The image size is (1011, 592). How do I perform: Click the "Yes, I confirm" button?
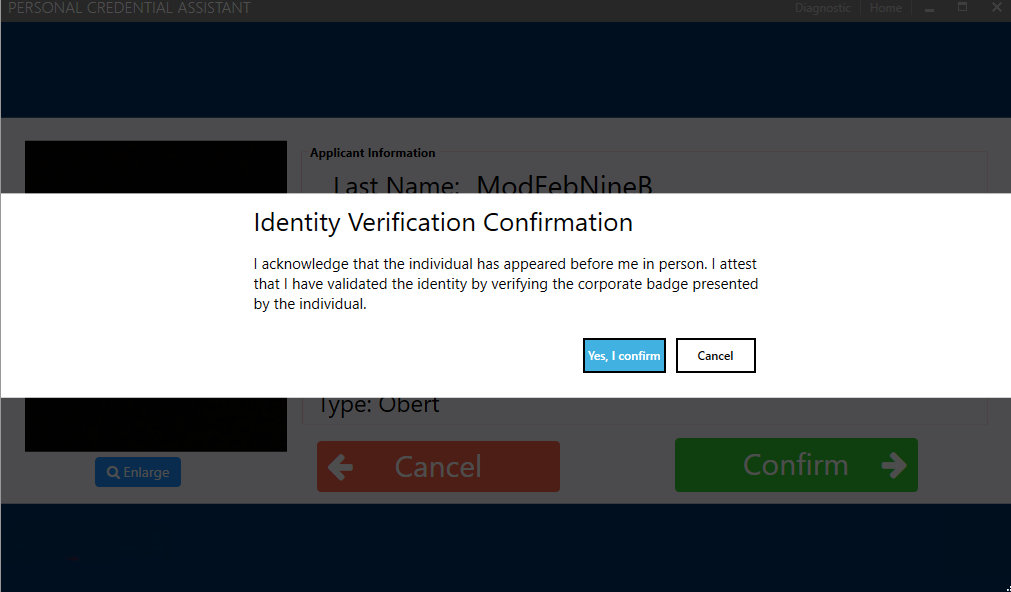624,356
